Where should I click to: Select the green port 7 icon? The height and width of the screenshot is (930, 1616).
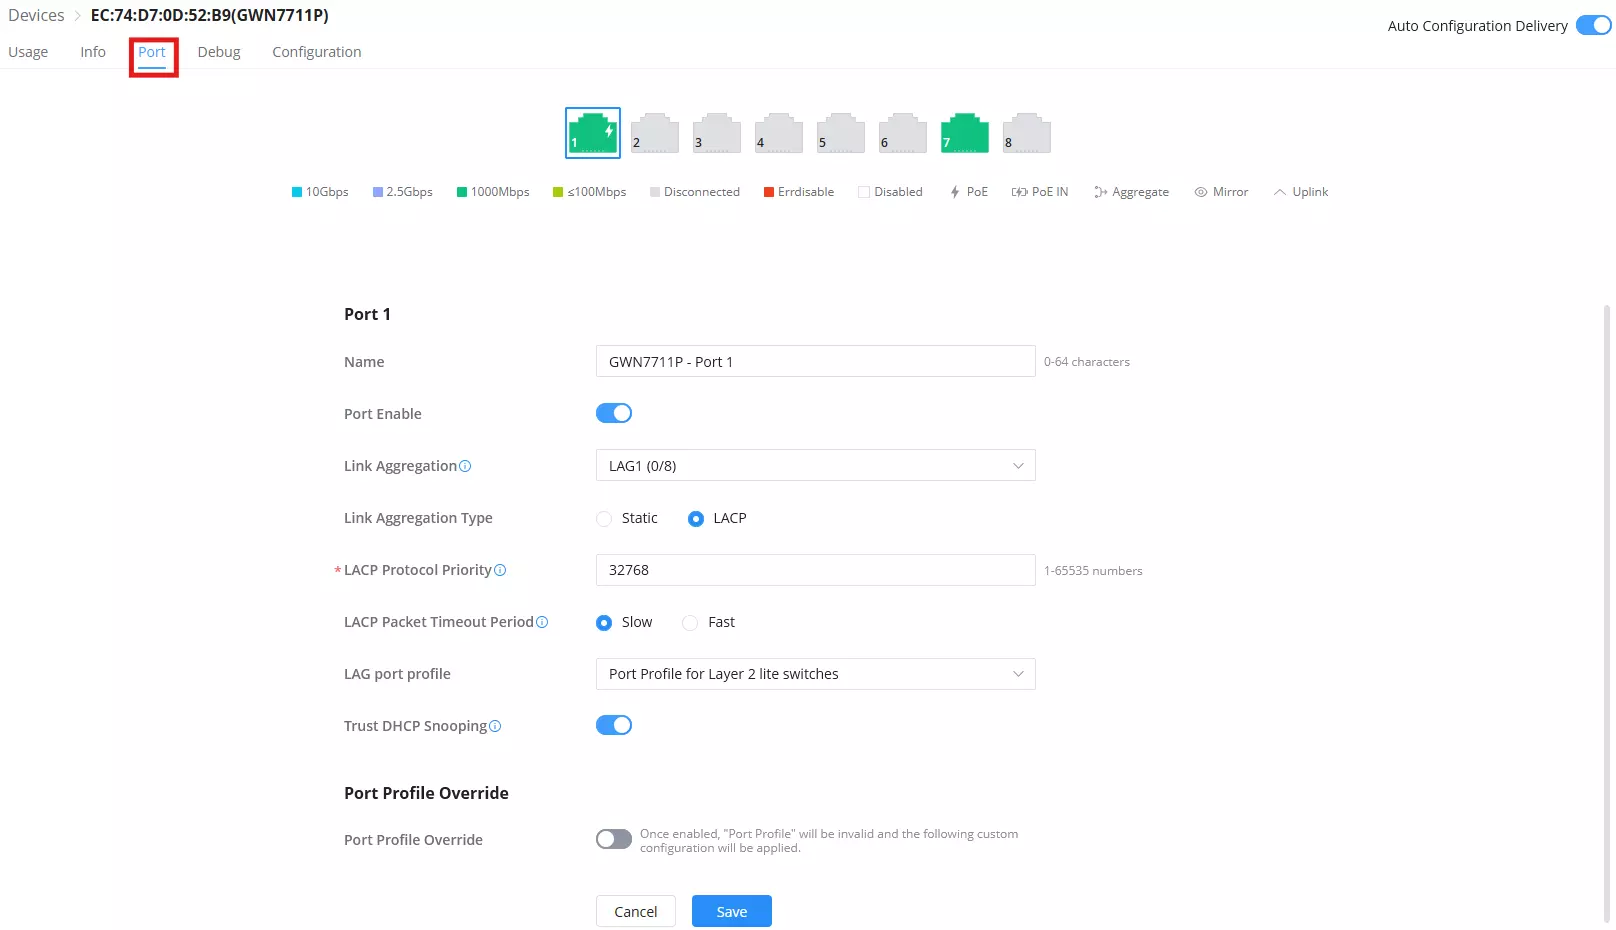(x=965, y=133)
